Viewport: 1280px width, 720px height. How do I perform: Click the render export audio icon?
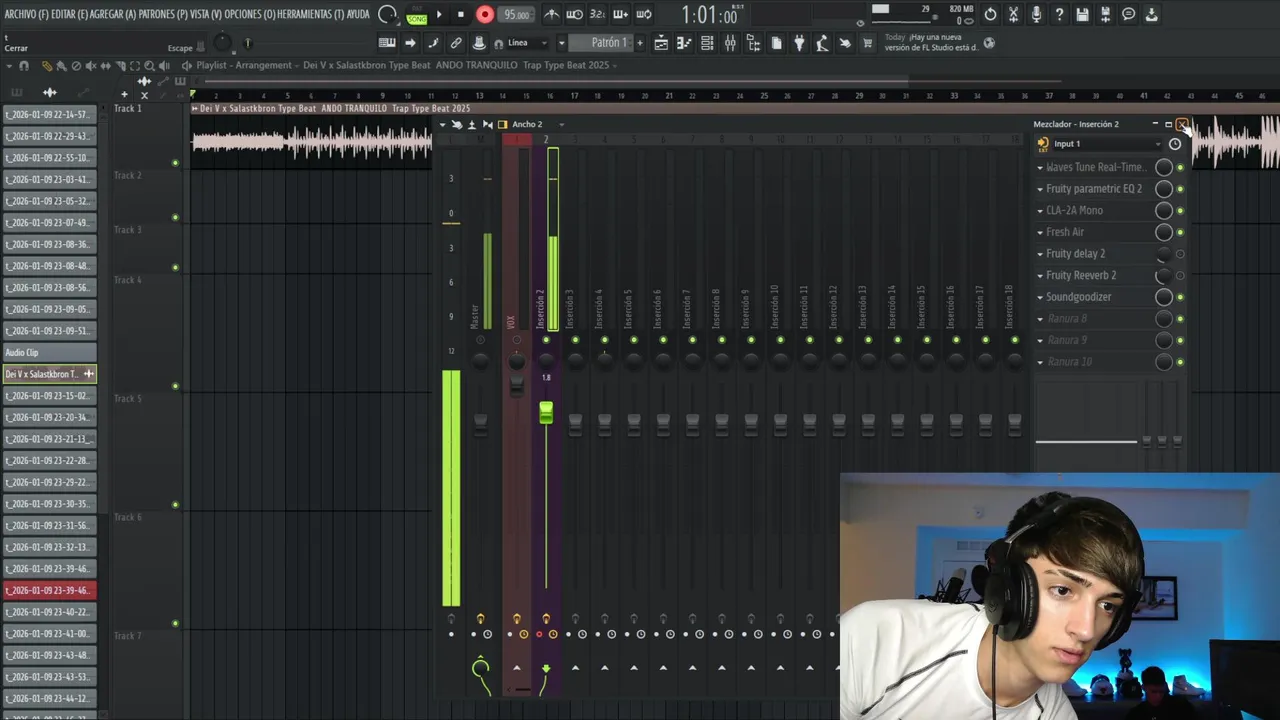pos(1105,14)
